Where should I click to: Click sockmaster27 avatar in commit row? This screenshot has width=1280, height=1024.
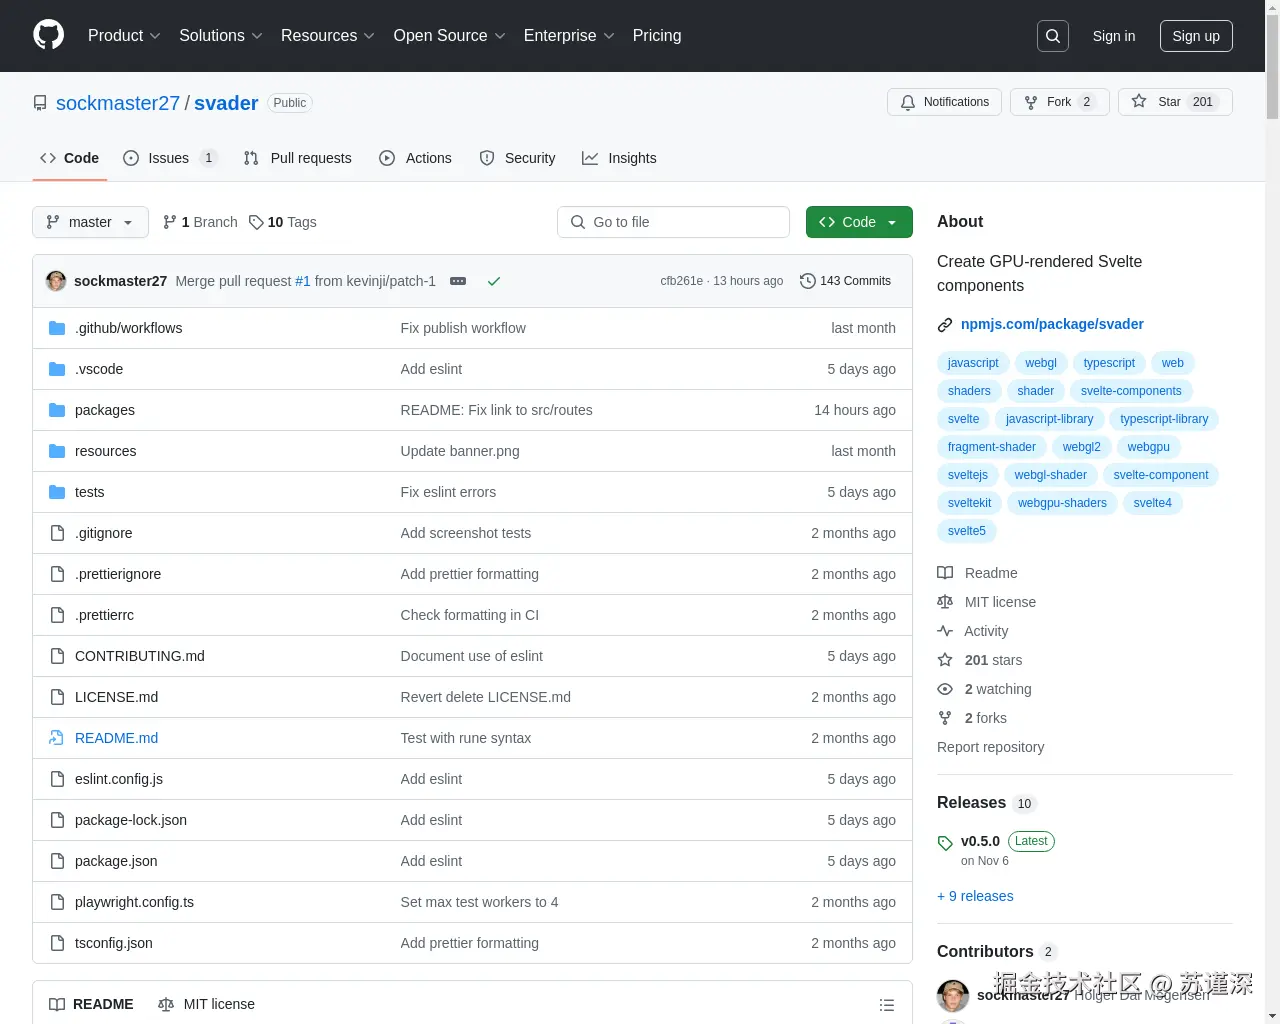(x=56, y=281)
